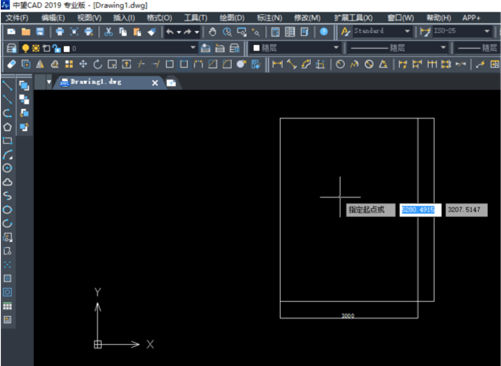Image resolution: width=501 pixels, height=366 pixels.
Task: Expand the Standard text style dropdown
Action: 408,31
